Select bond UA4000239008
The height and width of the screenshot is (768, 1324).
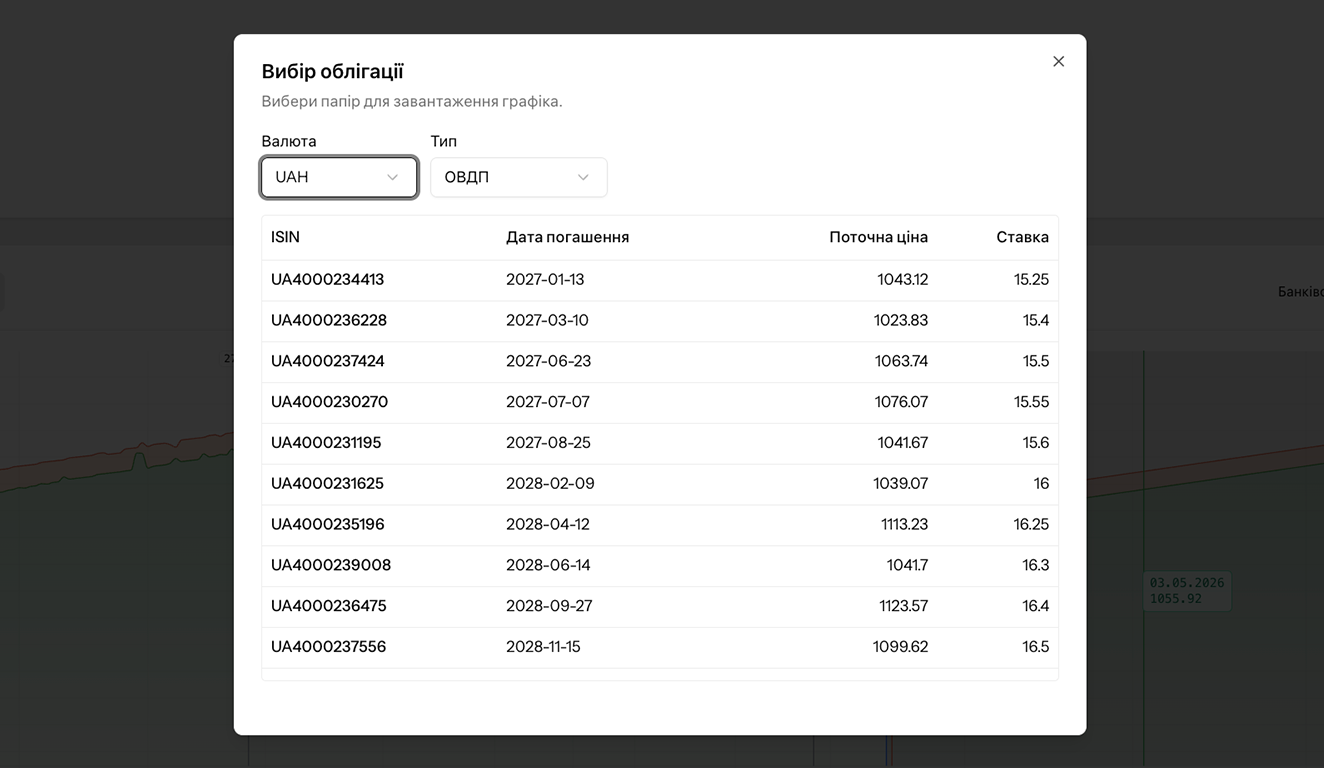(660, 565)
